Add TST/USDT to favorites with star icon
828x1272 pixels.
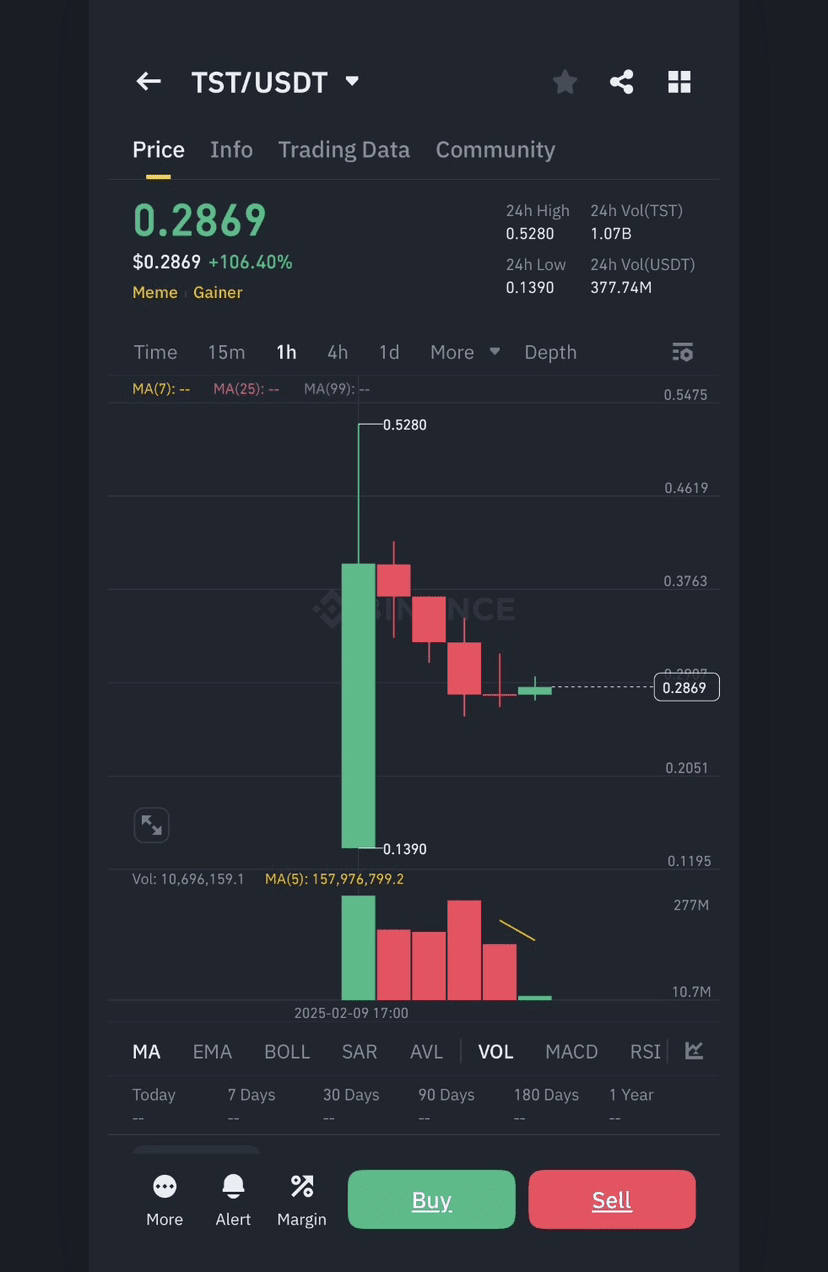(565, 82)
